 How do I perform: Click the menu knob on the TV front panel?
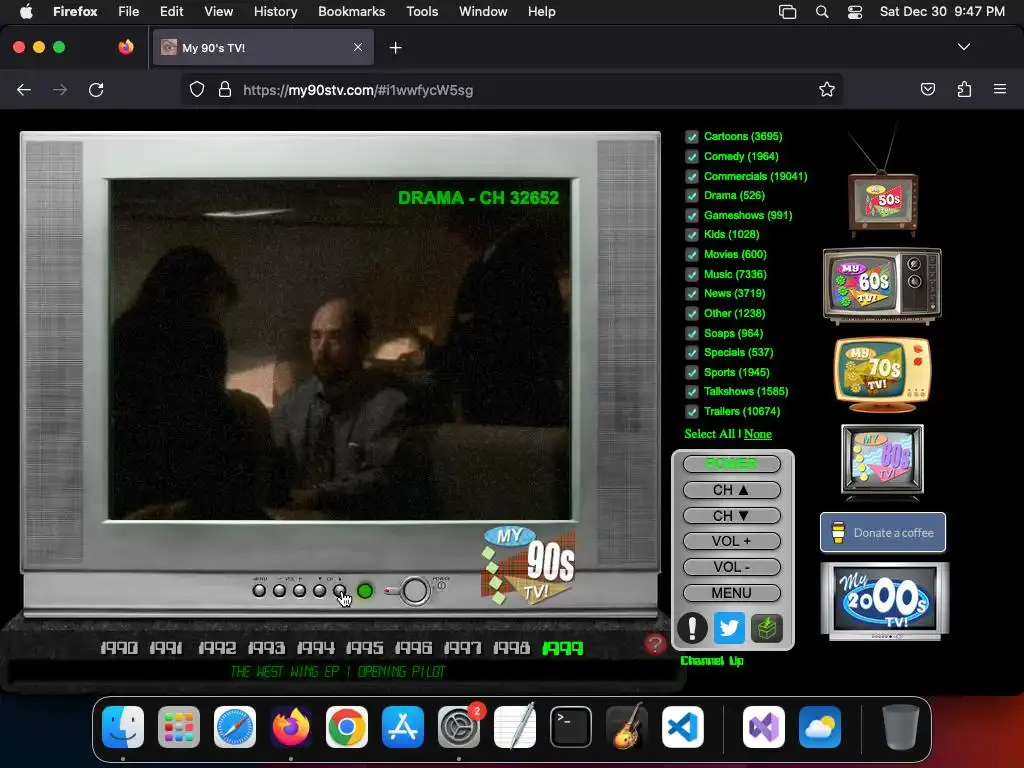[259, 591]
